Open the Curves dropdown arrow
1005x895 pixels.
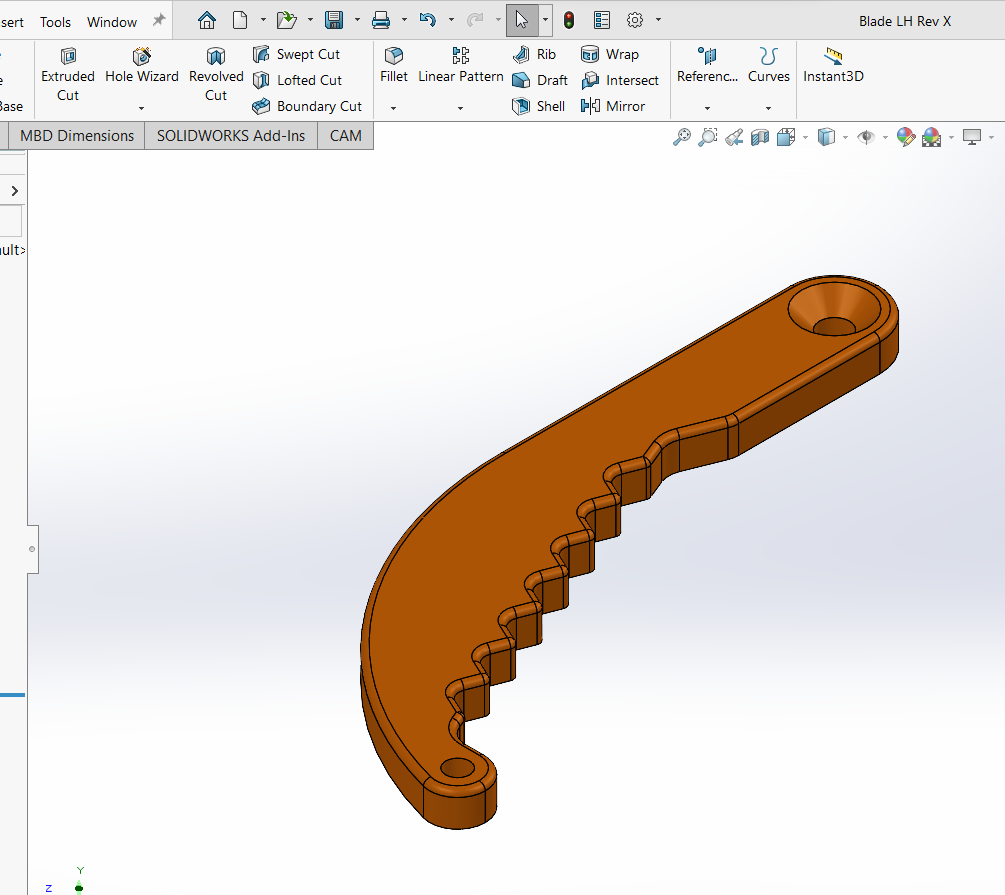[768, 108]
